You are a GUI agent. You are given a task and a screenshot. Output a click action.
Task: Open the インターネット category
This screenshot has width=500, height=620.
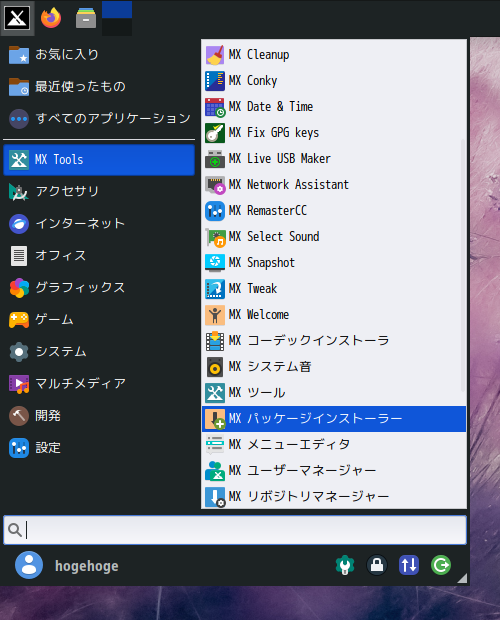click(x=99, y=224)
